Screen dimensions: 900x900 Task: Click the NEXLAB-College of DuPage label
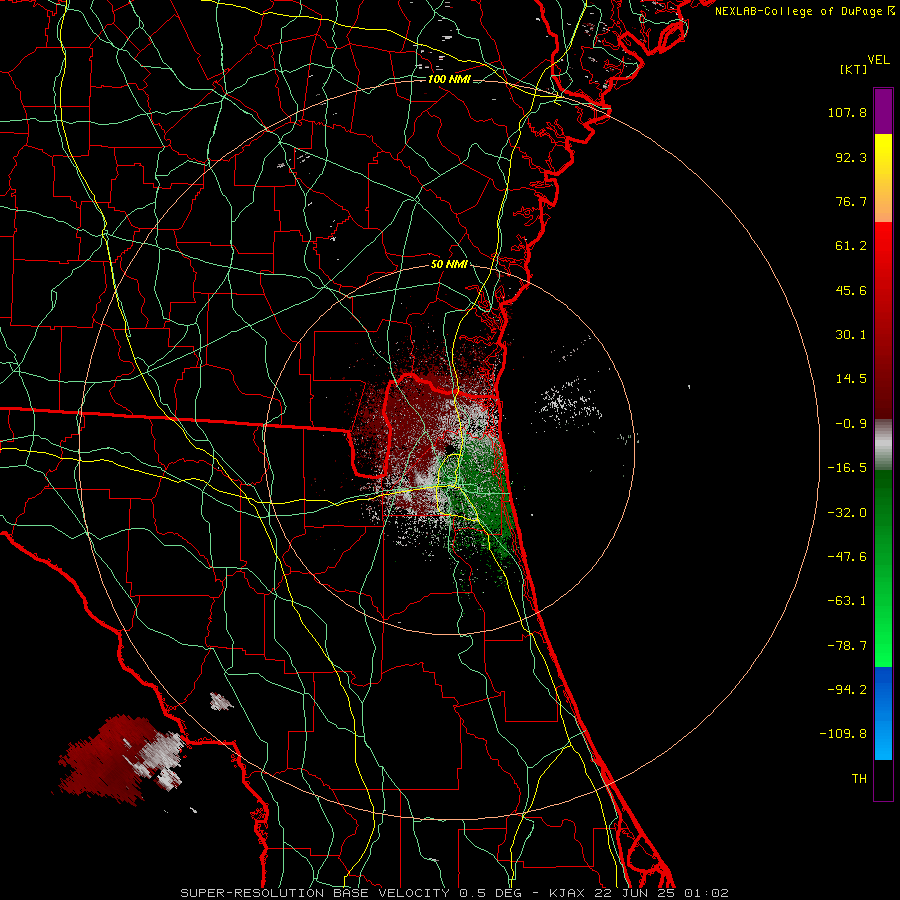click(804, 11)
